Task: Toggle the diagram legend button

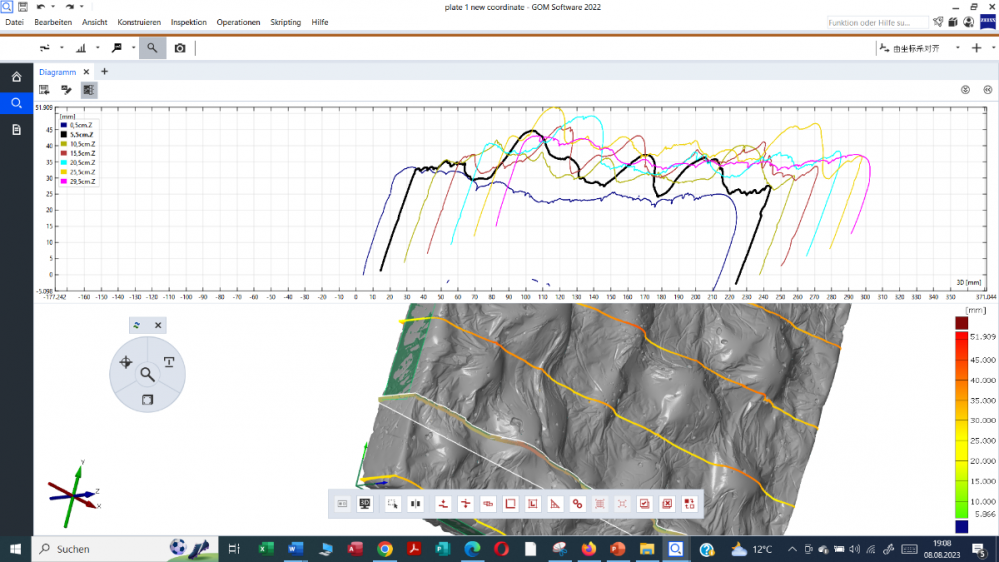Action: click(89, 90)
